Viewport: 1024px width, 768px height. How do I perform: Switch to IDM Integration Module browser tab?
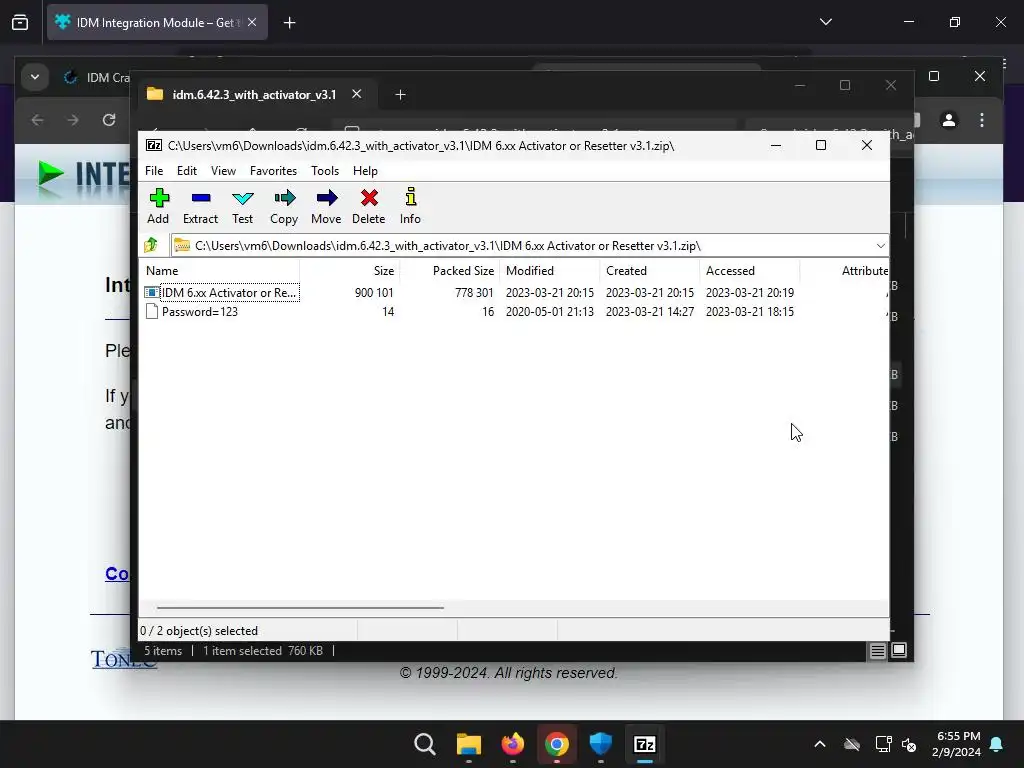click(x=157, y=23)
